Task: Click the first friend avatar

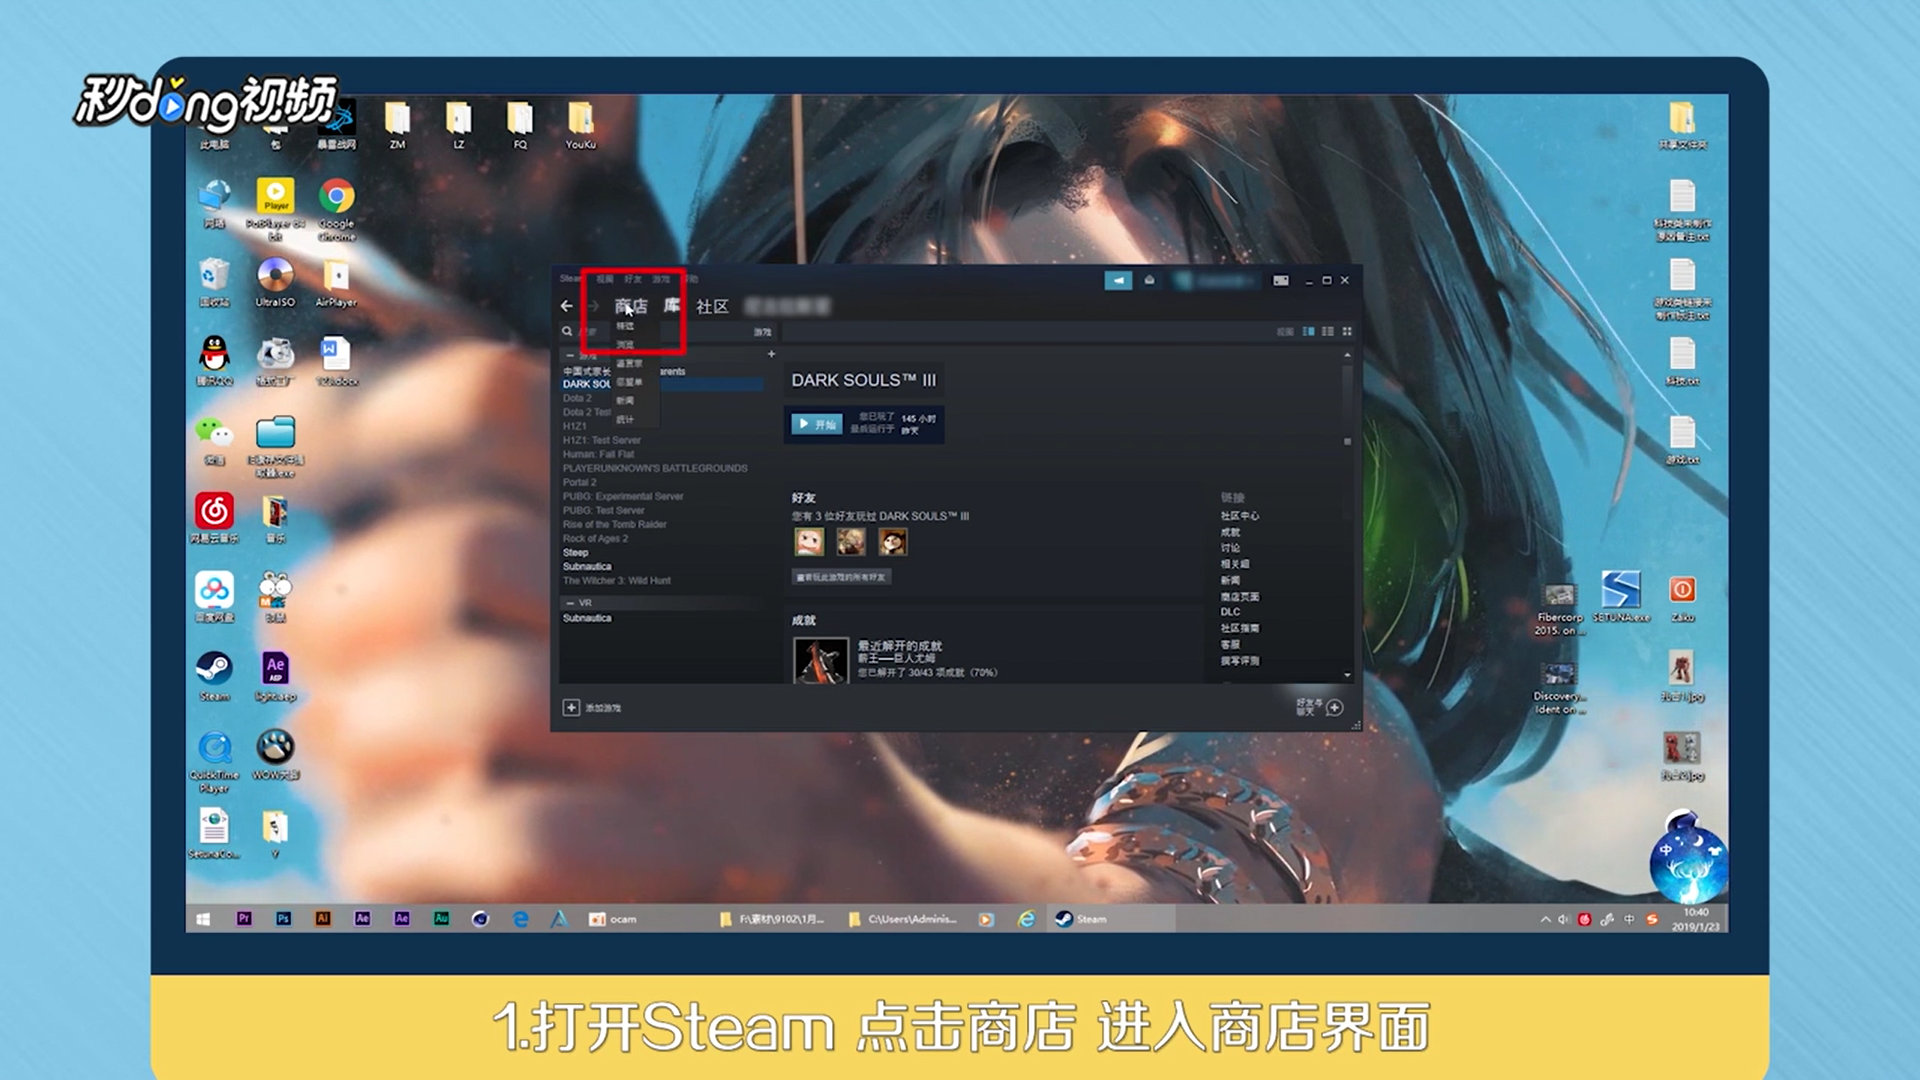Action: click(x=809, y=542)
